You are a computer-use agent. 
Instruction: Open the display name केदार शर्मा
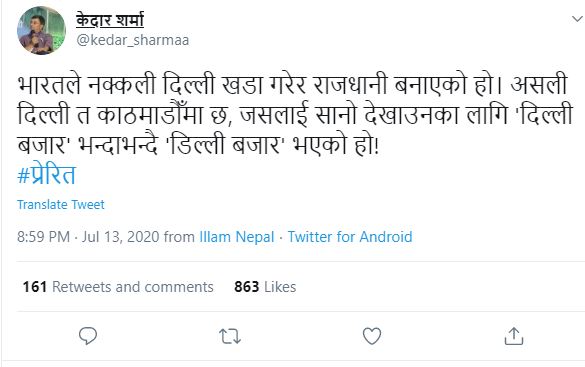point(110,19)
